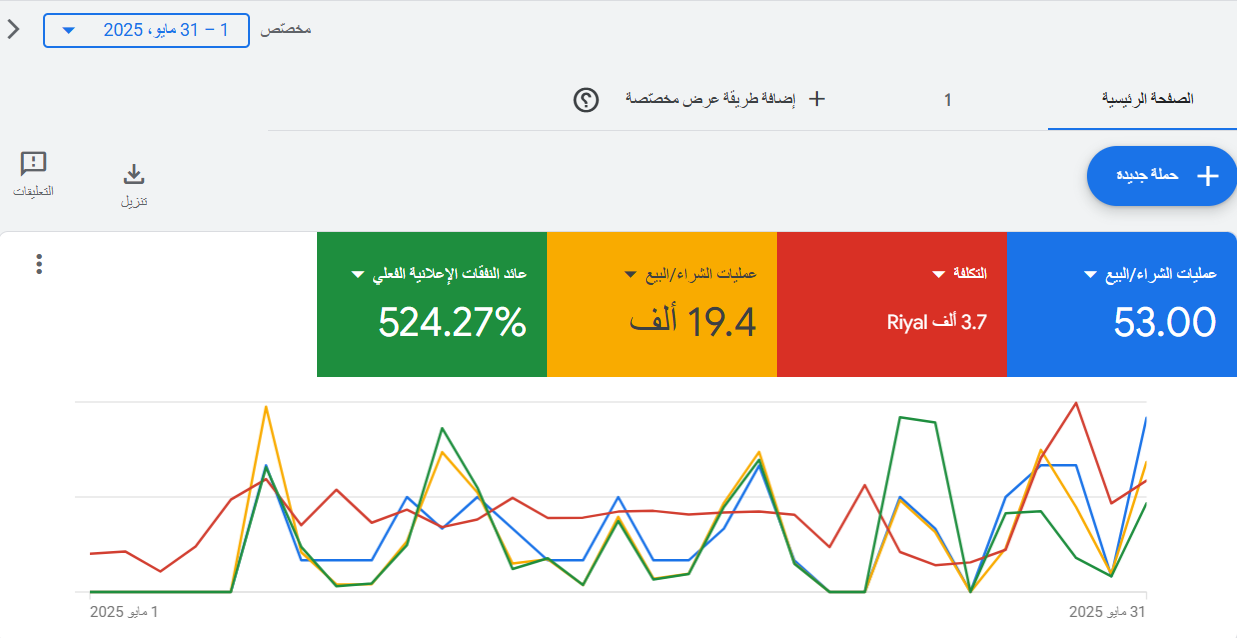Viewport: 1237px width, 638px height.
Task: Click the back chevron arrow beside the date range
Action: coord(13,29)
